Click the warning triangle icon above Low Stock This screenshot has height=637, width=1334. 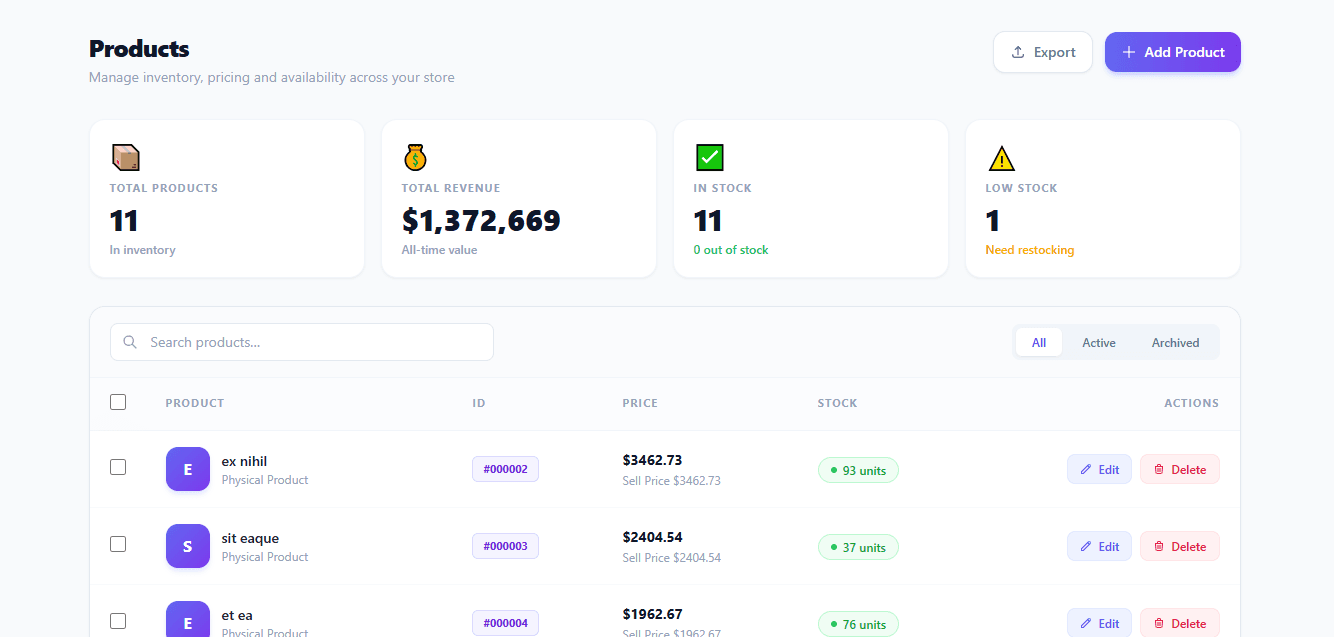[1001, 156]
